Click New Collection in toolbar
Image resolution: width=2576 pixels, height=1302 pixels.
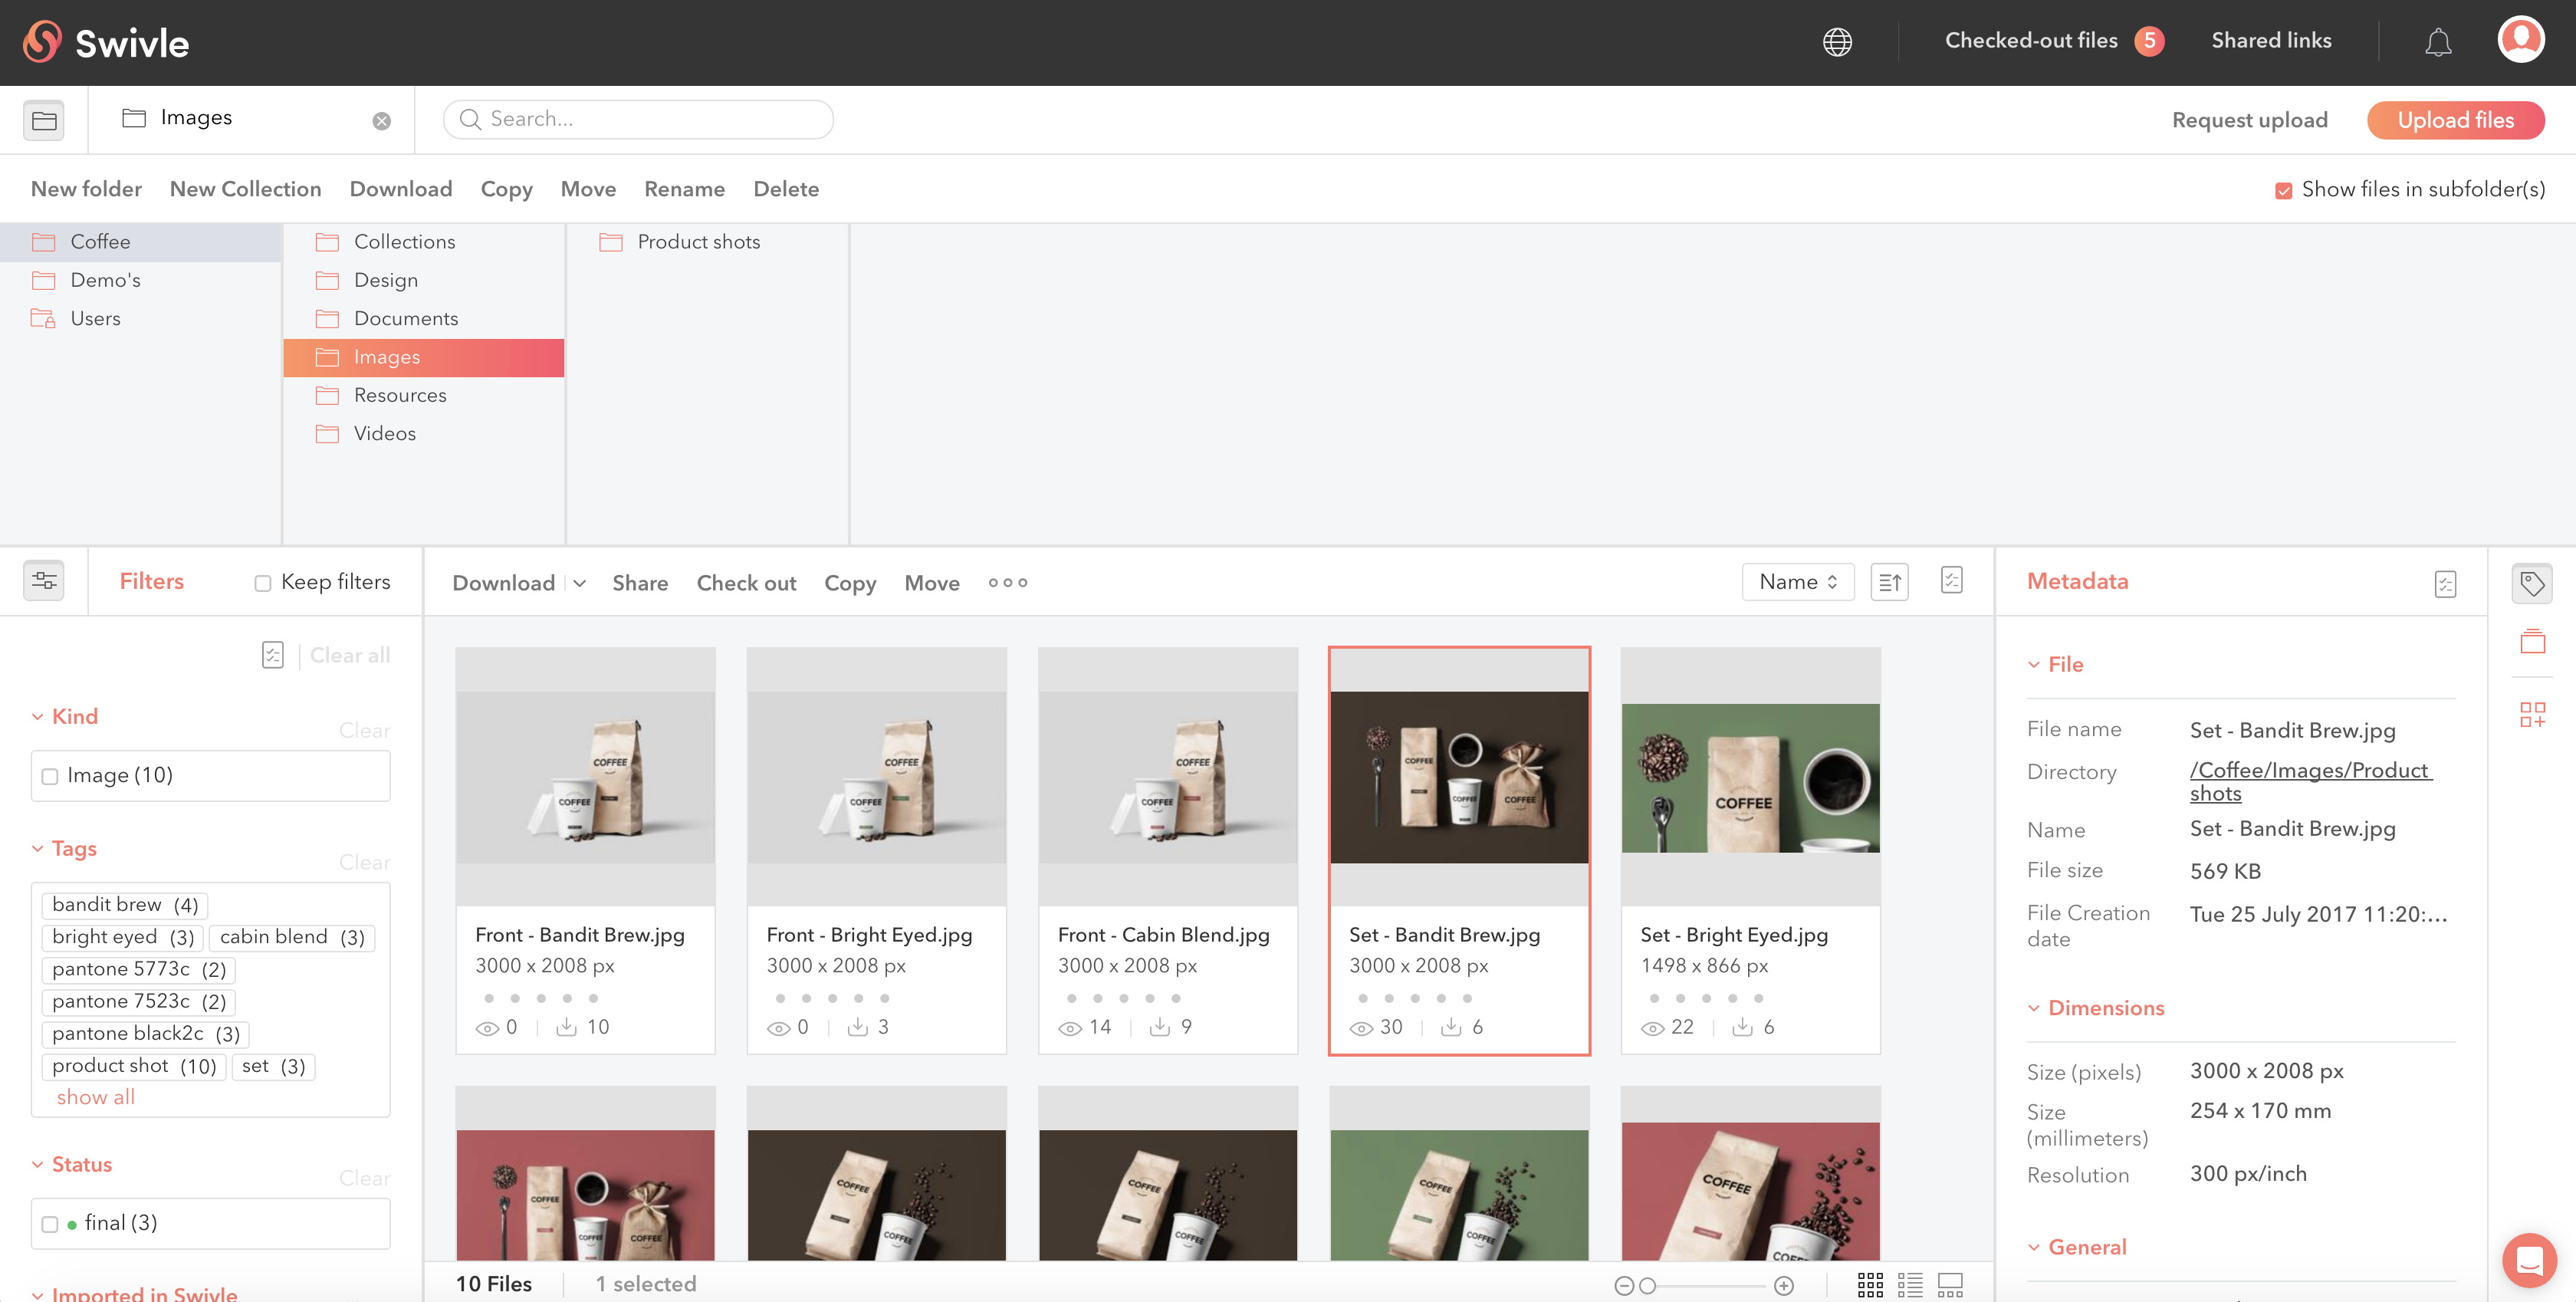245,189
